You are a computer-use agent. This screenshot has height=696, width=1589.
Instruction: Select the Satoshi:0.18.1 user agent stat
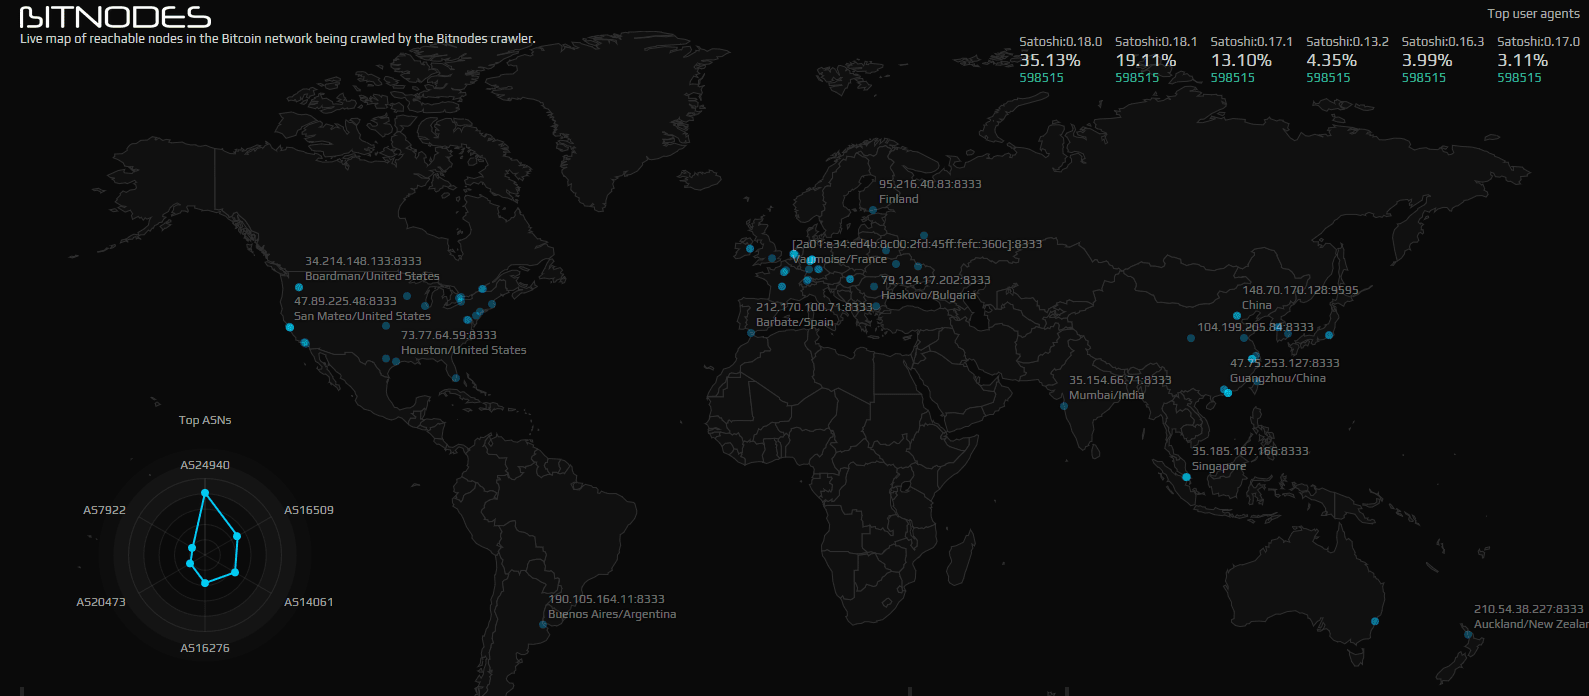tap(1156, 59)
